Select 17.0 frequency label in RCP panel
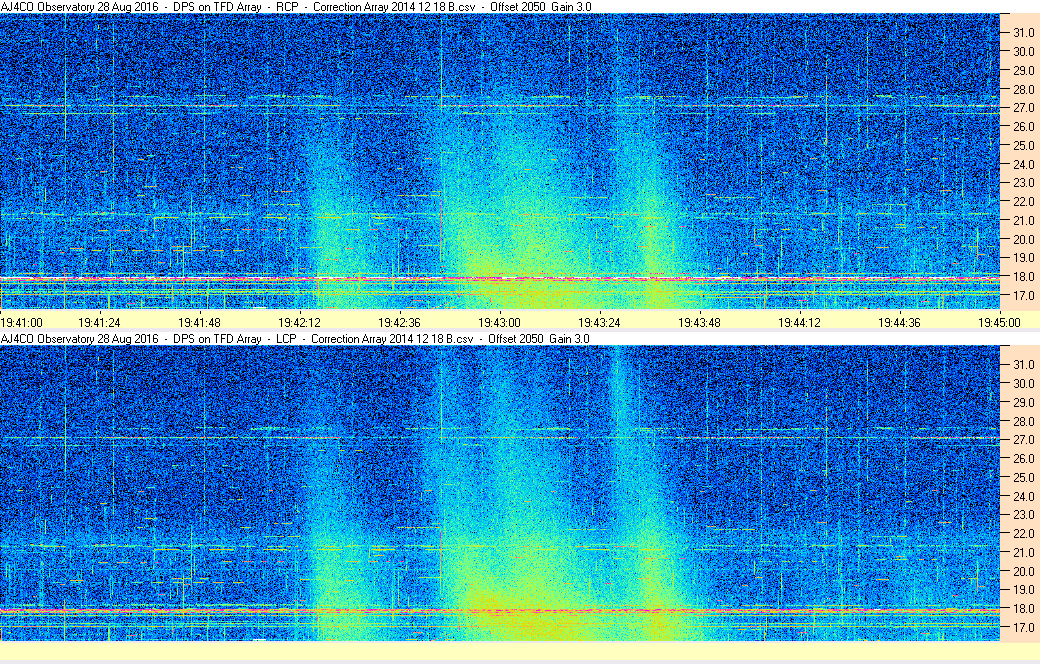 [1023, 296]
